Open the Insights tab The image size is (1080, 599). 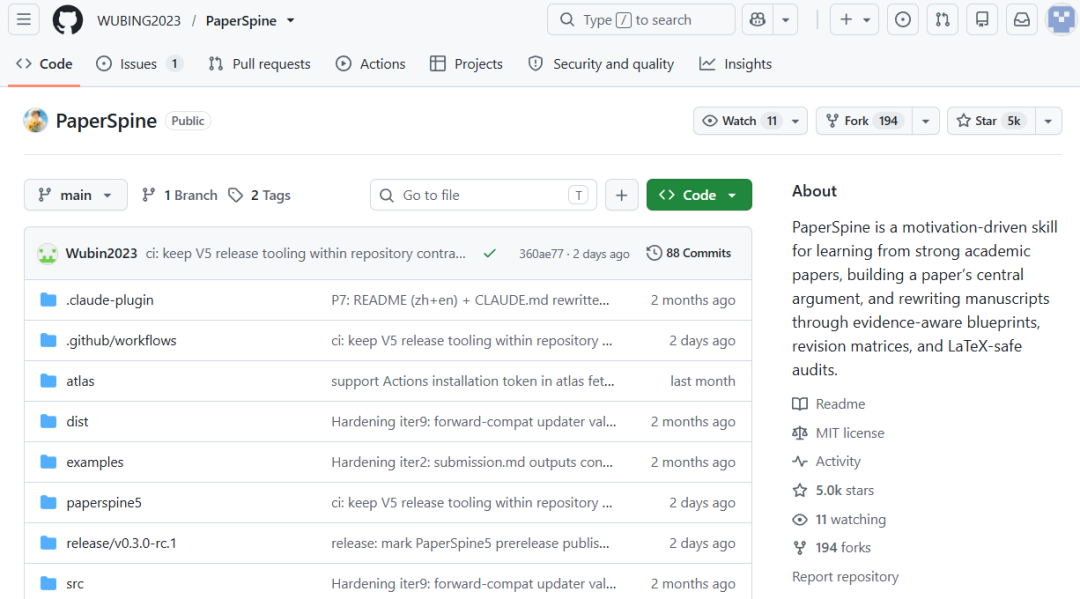[x=736, y=64]
